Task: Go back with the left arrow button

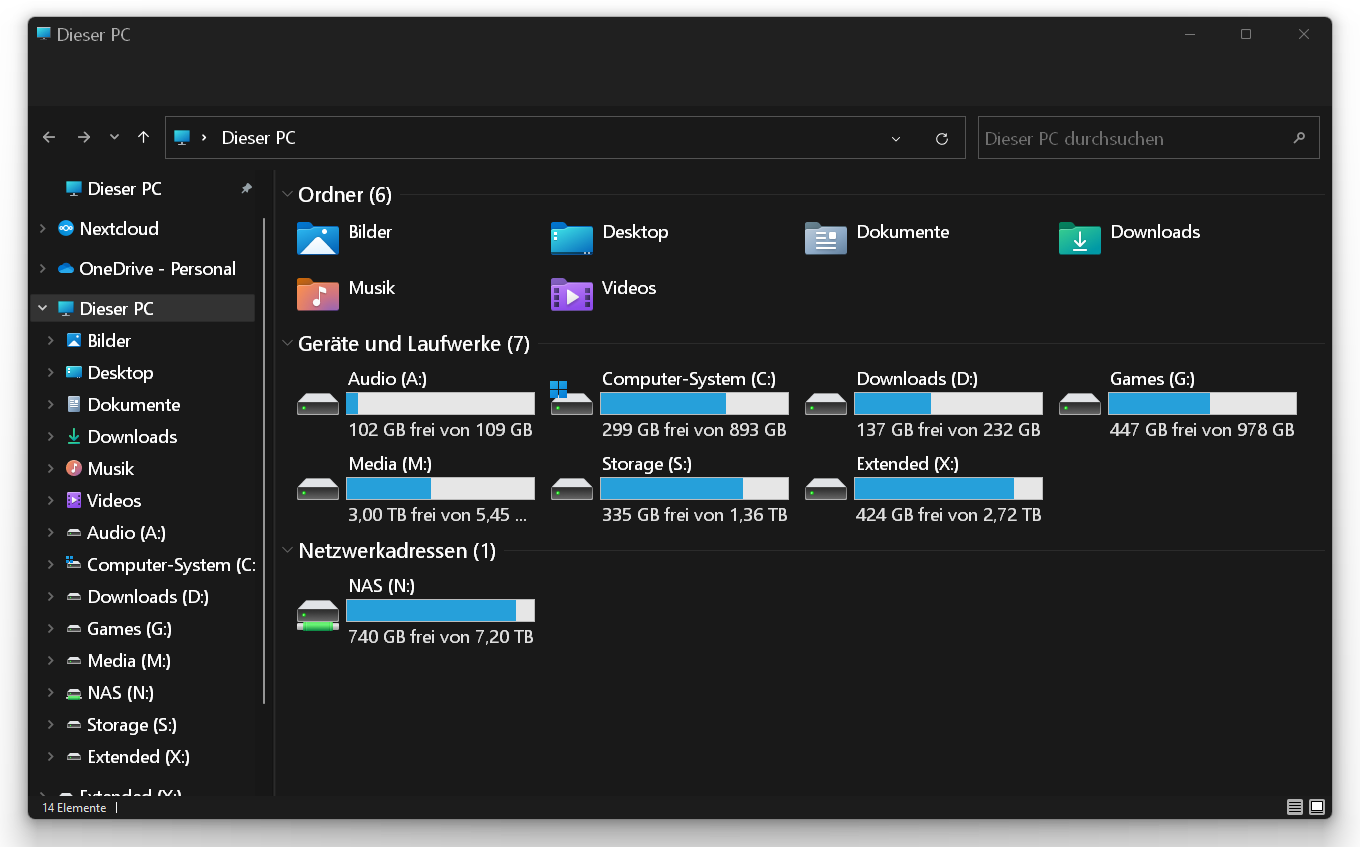Action: point(49,138)
